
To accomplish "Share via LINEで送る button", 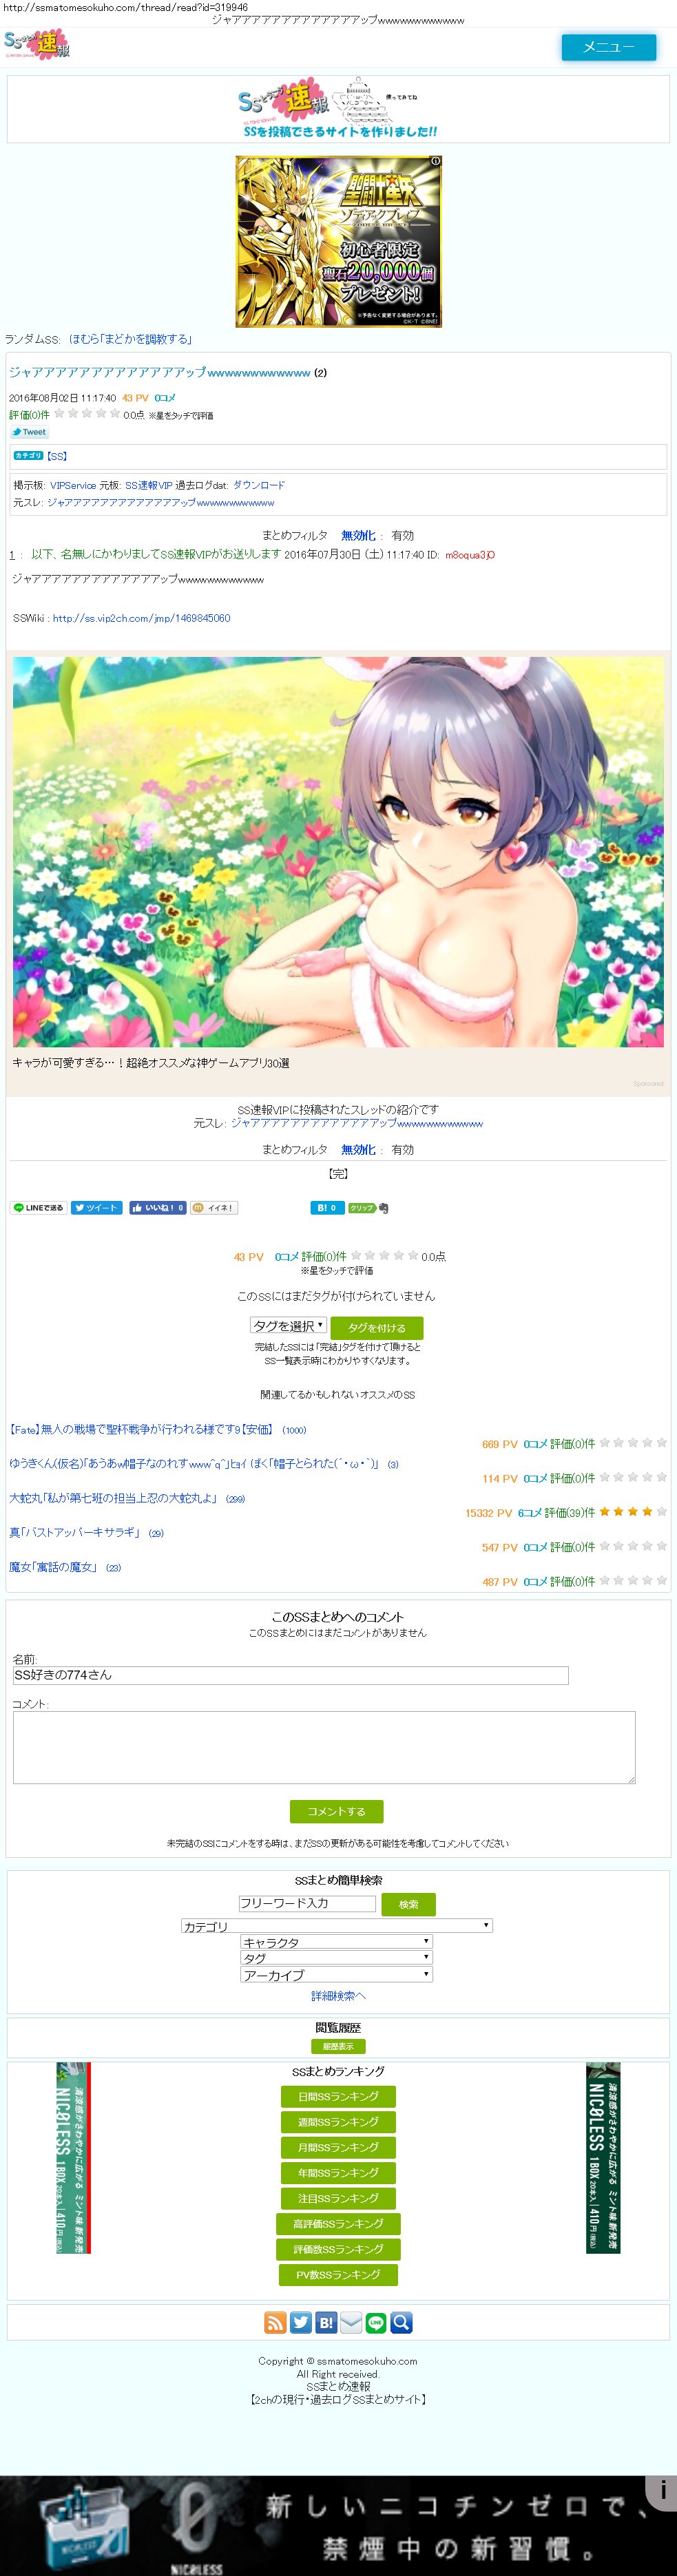I will tap(39, 1208).
